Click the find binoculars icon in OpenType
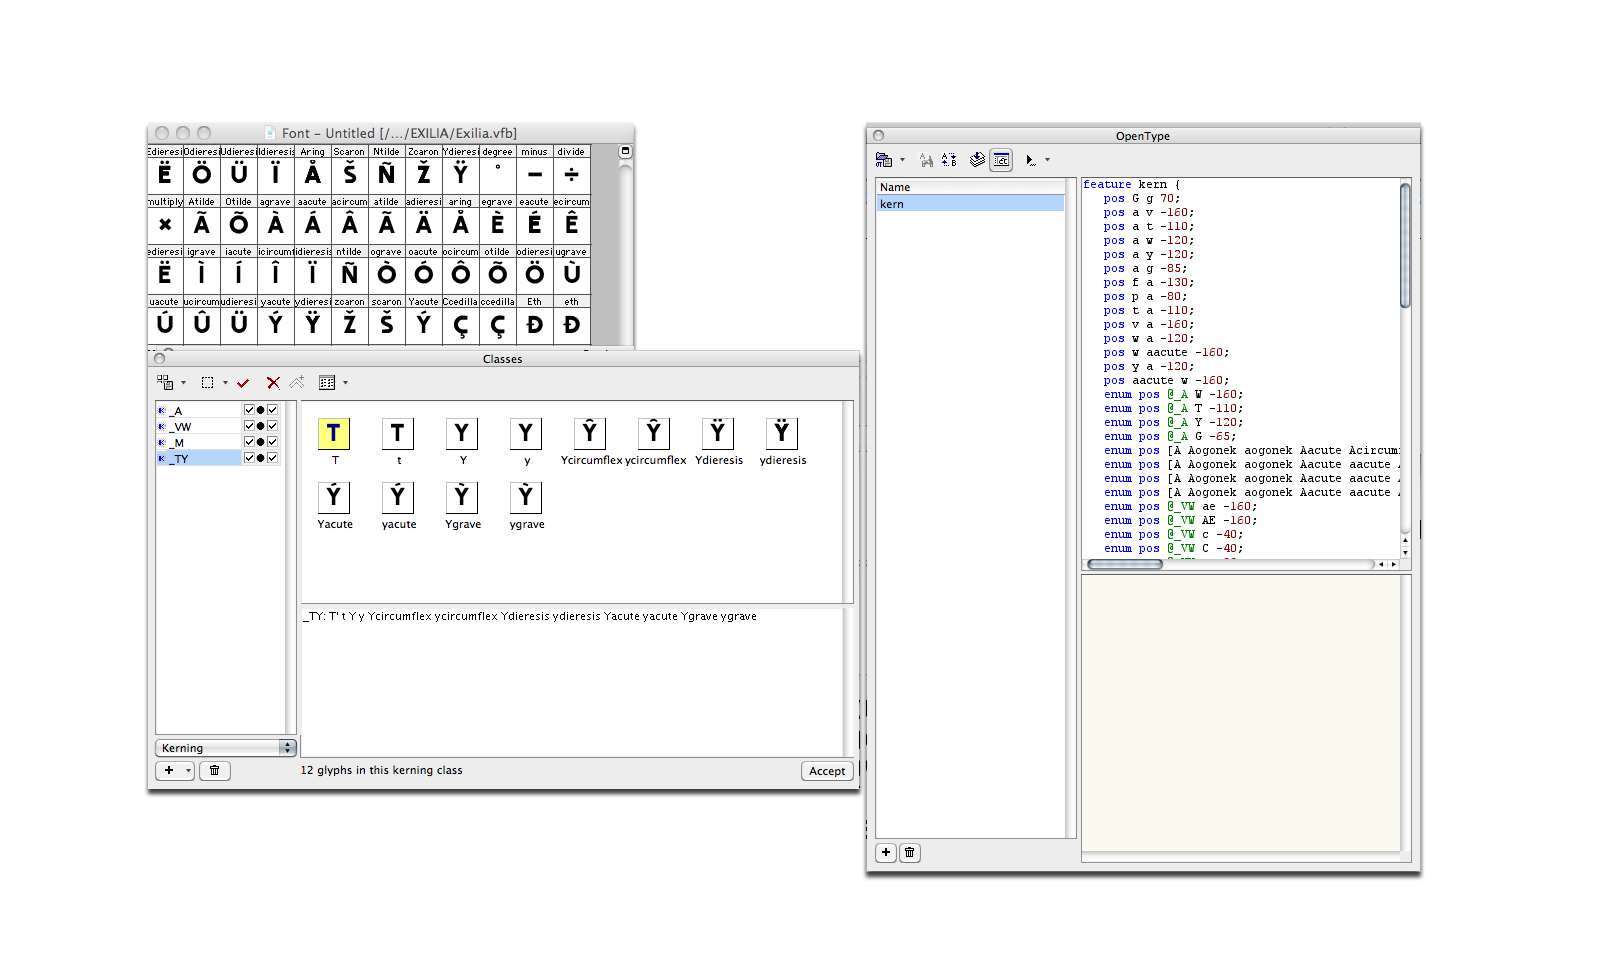The width and height of the screenshot is (1600, 964). coord(926,159)
